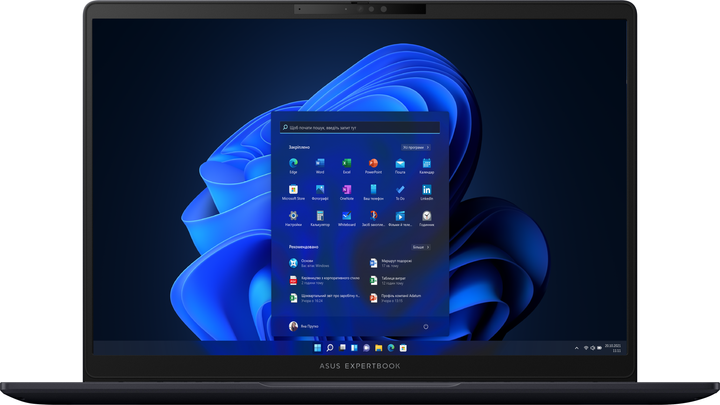Expand all apps with 'Усі програми' button

(415, 147)
